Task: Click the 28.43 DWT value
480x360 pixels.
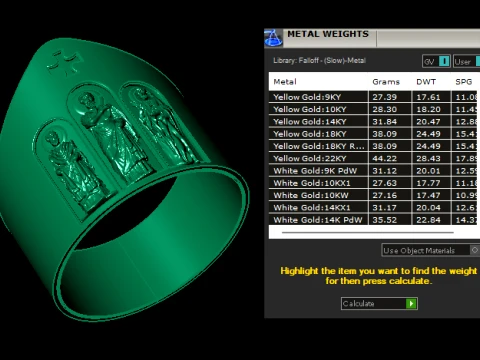Action: 428,158
